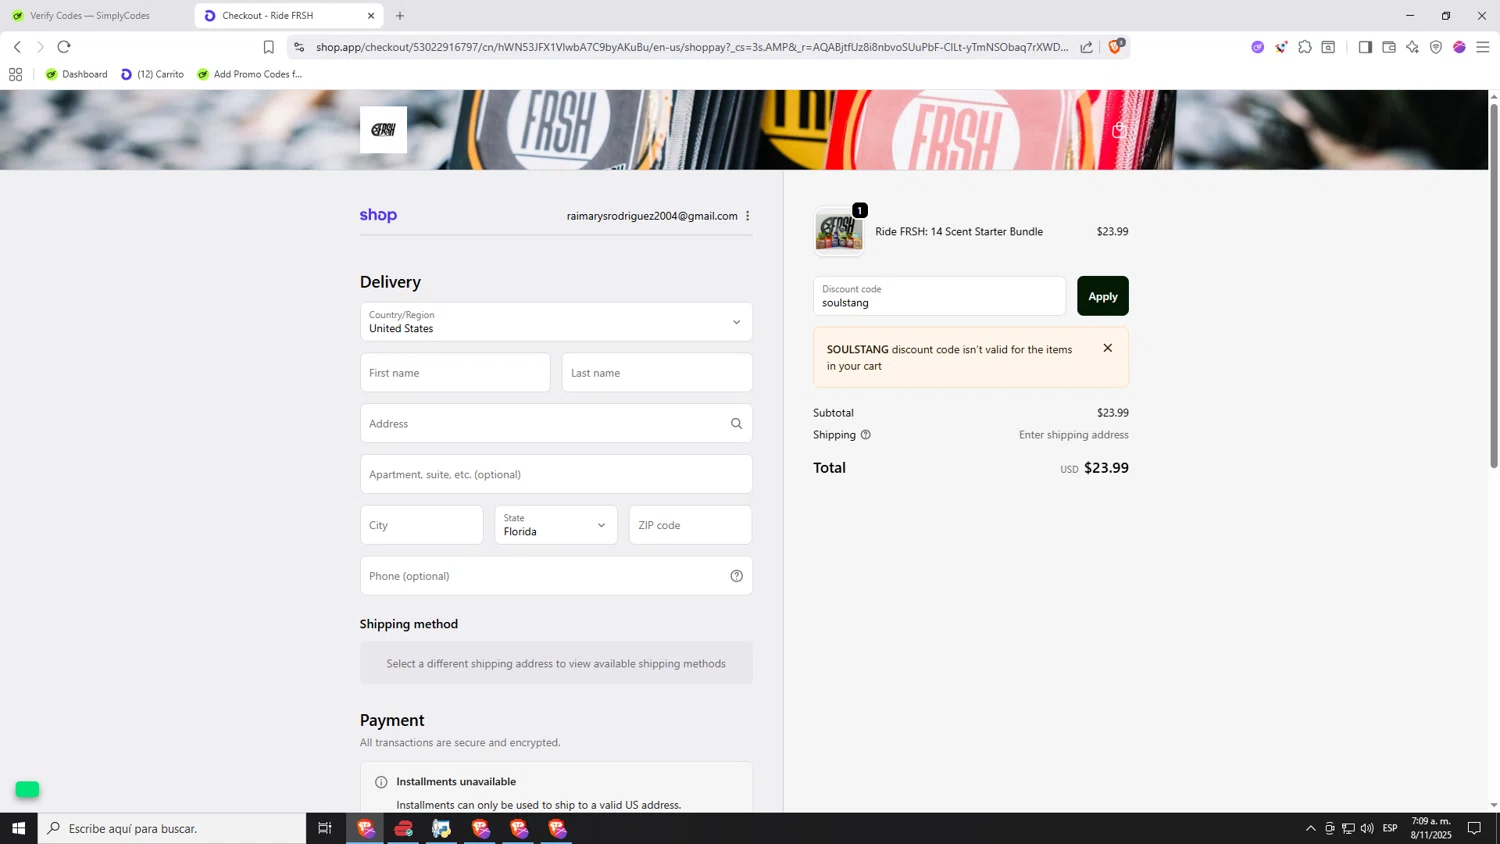Open the volume control in system tray
Image resolution: width=1500 pixels, height=844 pixels.
[x=1367, y=828]
